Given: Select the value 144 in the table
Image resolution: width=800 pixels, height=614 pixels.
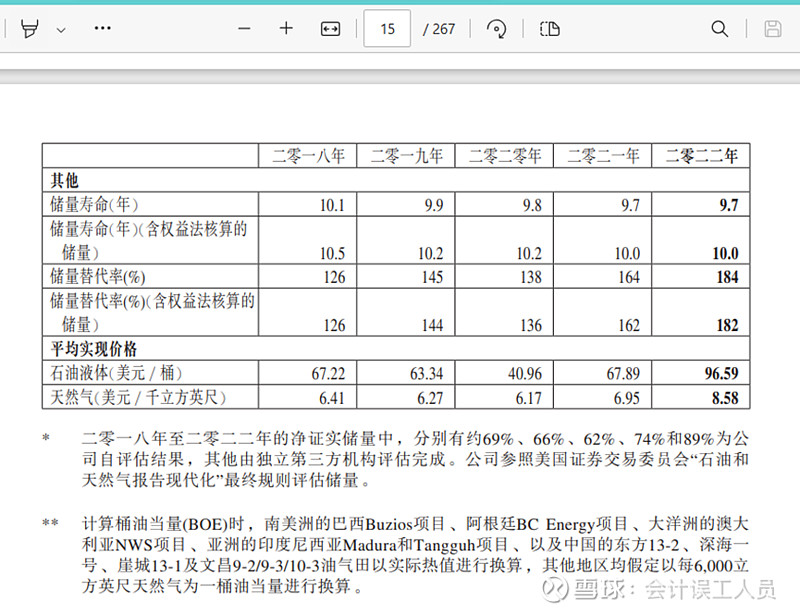Looking at the screenshot, I should pyautogui.click(x=432, y=325).
